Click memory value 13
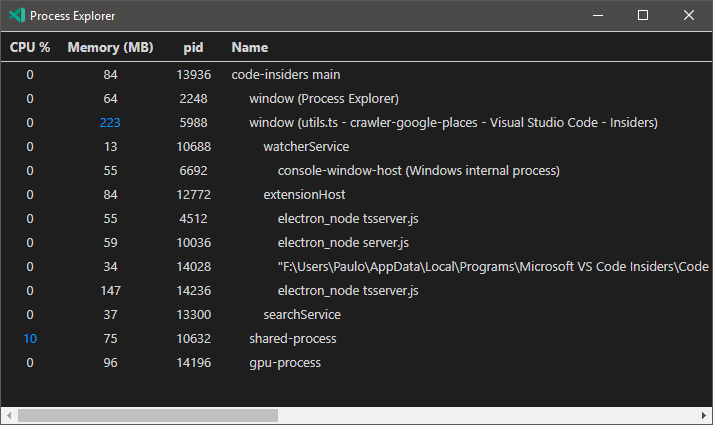The width and height of the screenshot is (713, 425). click(x=110, y=147)
